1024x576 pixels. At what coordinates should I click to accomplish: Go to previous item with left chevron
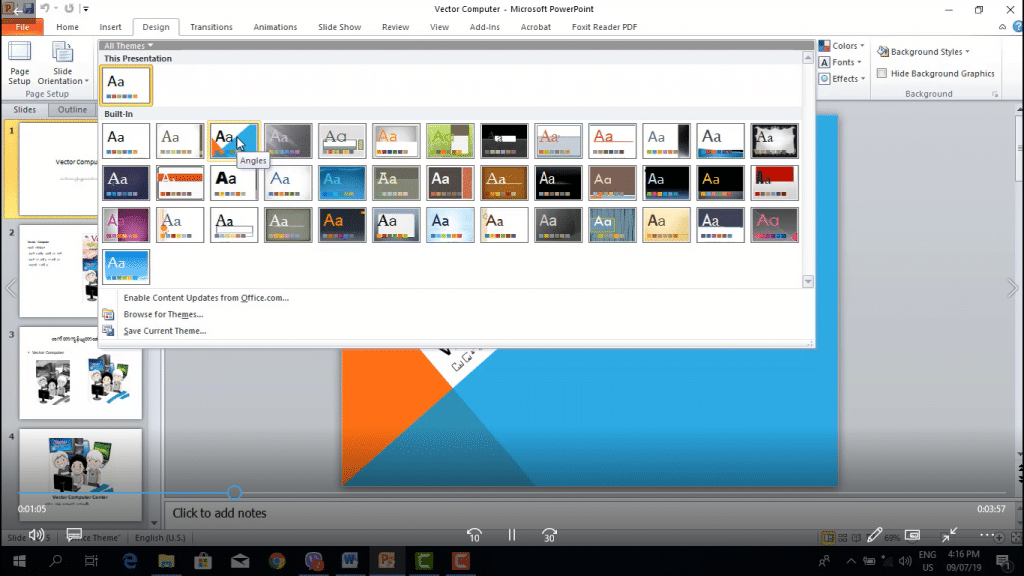pos(11,288)
